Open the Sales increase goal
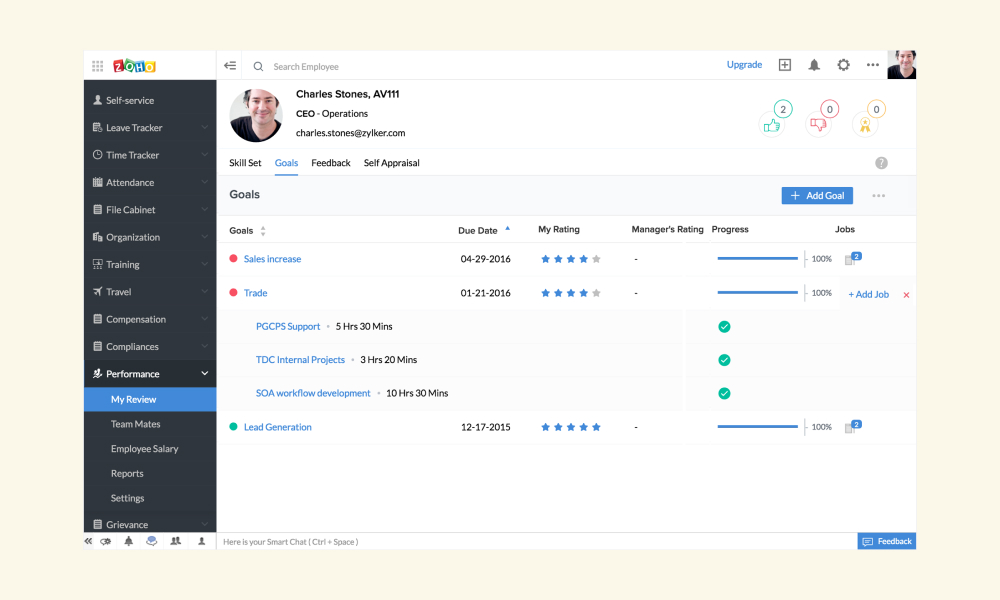The width and height of the screenshot is (1000, 600). pos(272,259)
